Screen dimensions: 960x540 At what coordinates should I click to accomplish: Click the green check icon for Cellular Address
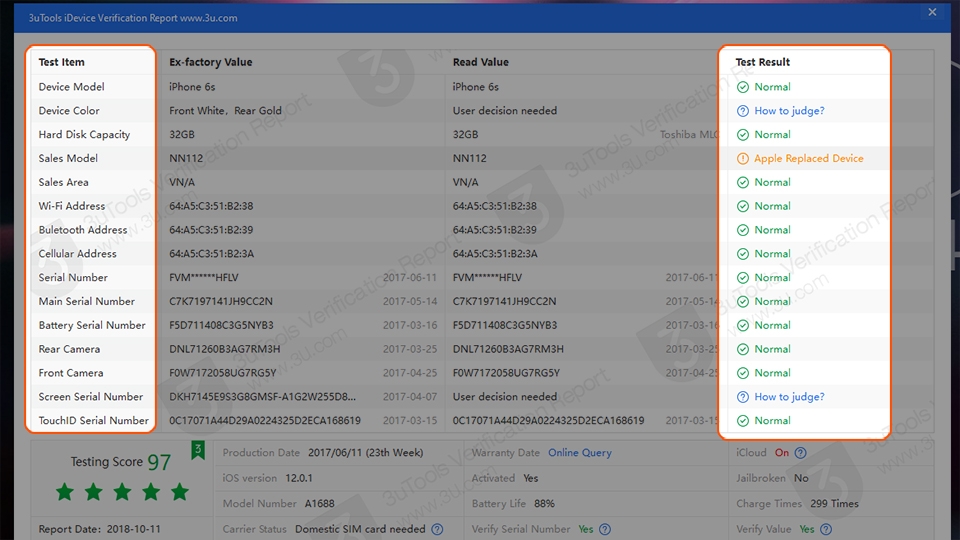[x=743, y=254]
